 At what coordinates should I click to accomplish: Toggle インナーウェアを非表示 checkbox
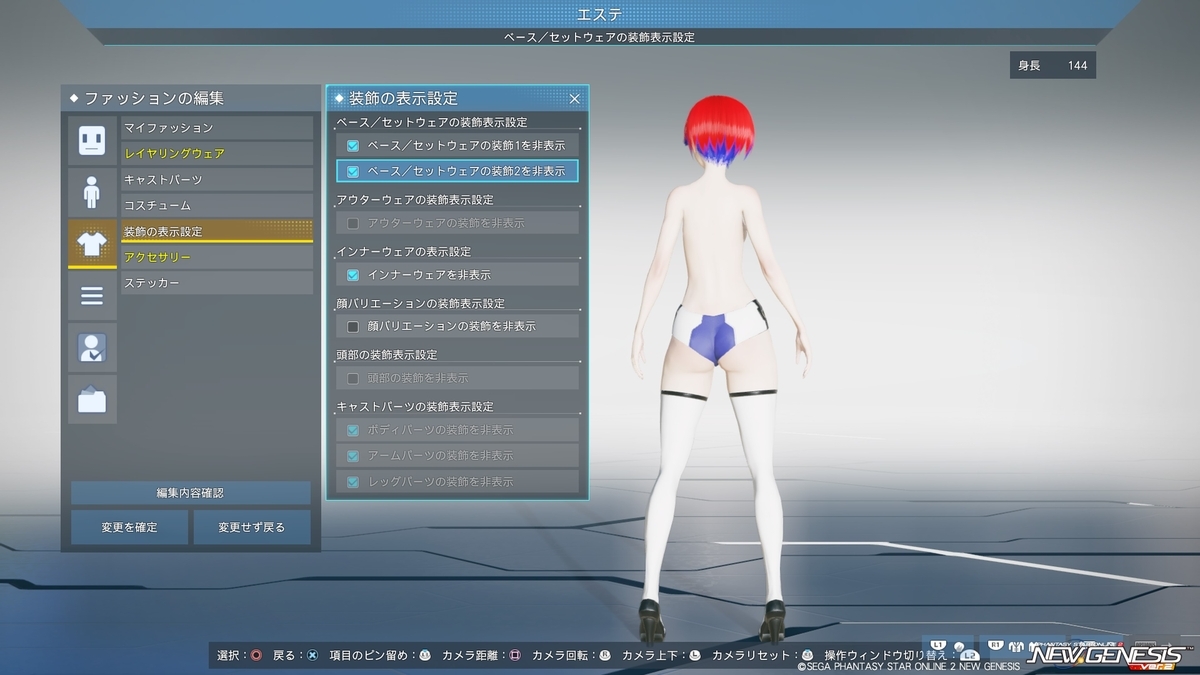pos(353,274)
